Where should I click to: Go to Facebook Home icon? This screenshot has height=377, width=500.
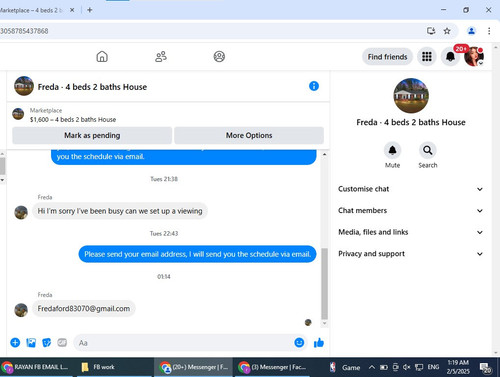(102, 56)
